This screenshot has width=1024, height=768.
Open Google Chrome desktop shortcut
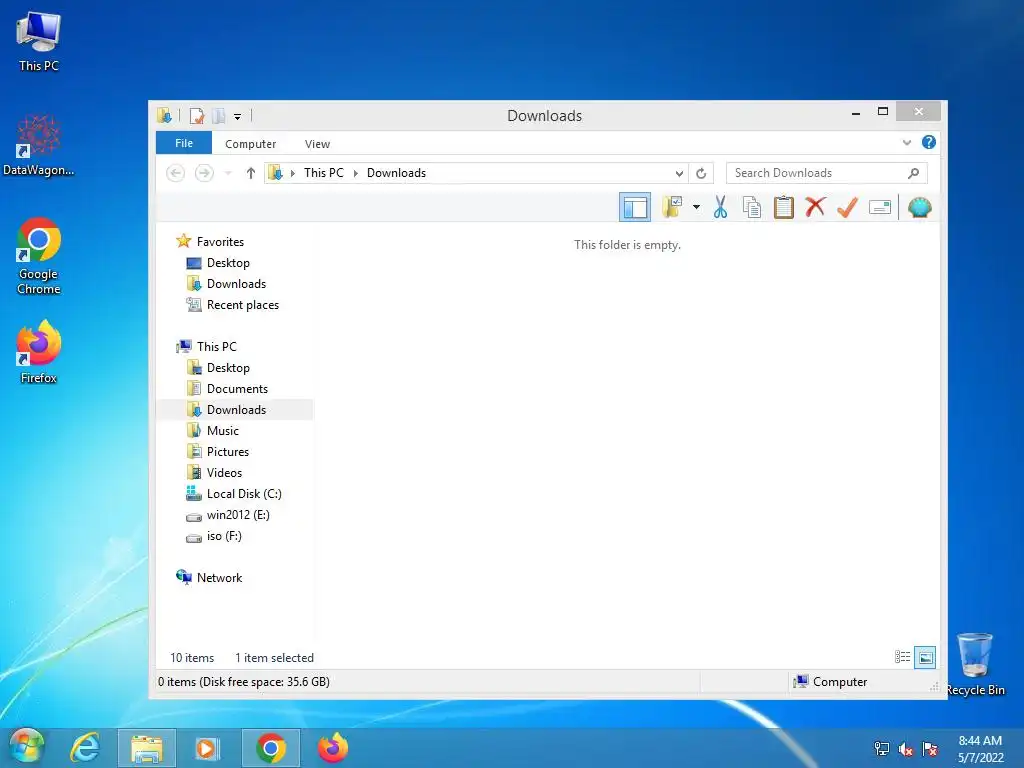[x=39, y=256]
